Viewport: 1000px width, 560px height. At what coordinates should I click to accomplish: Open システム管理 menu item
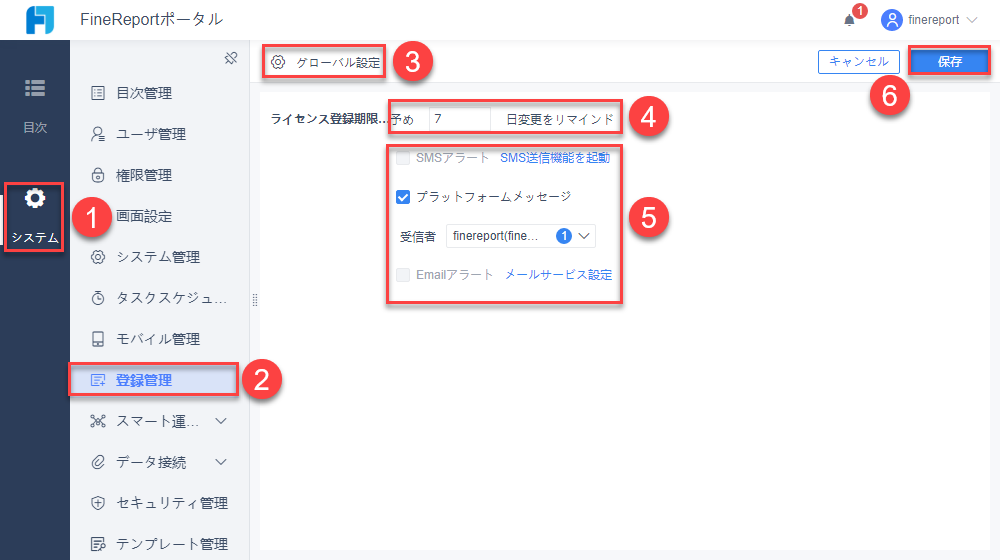point(159,257)
